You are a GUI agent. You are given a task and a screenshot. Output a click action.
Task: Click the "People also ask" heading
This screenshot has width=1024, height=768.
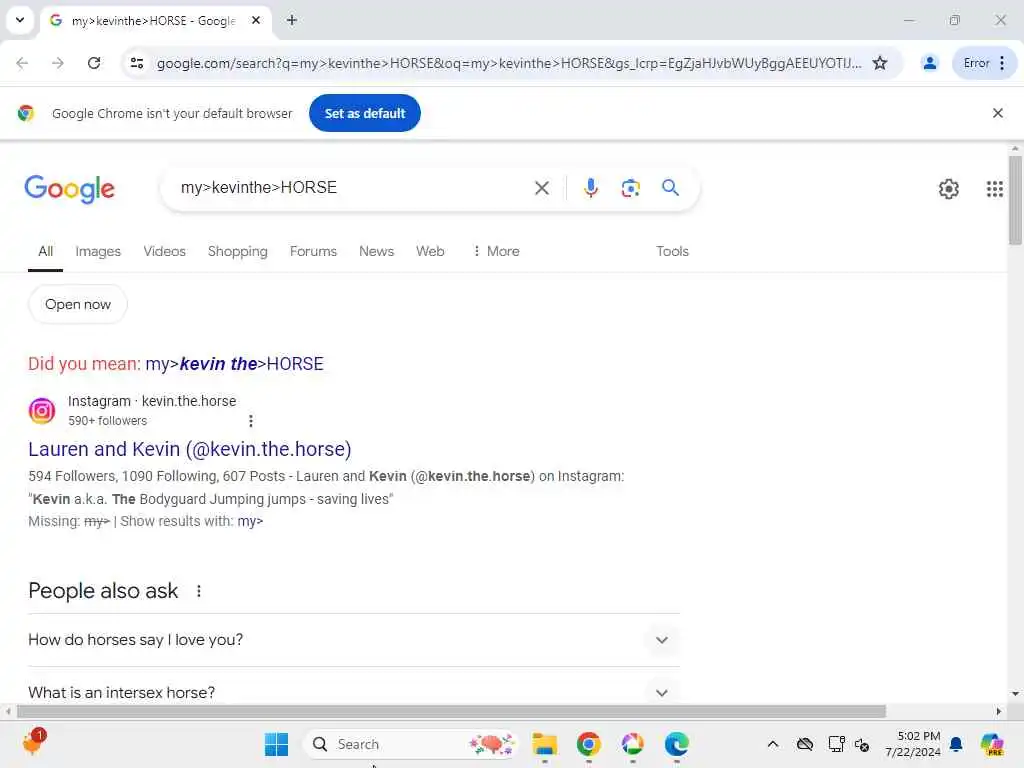click(x=103, y=591)
